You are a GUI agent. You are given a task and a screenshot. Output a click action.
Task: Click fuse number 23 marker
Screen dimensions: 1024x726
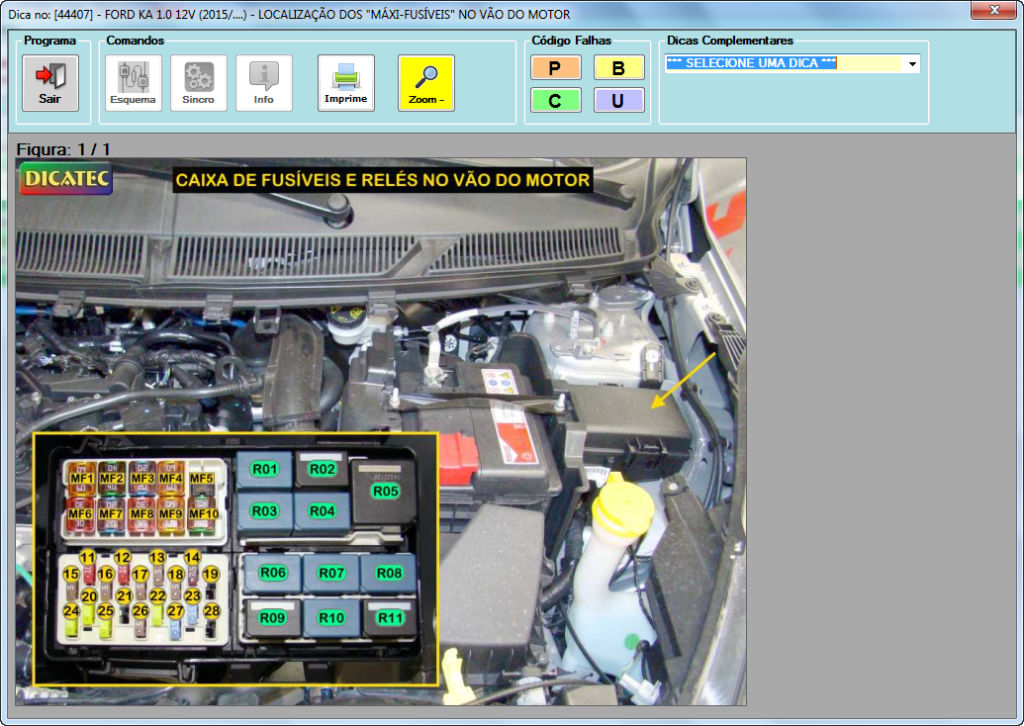[x=192, y=596]
